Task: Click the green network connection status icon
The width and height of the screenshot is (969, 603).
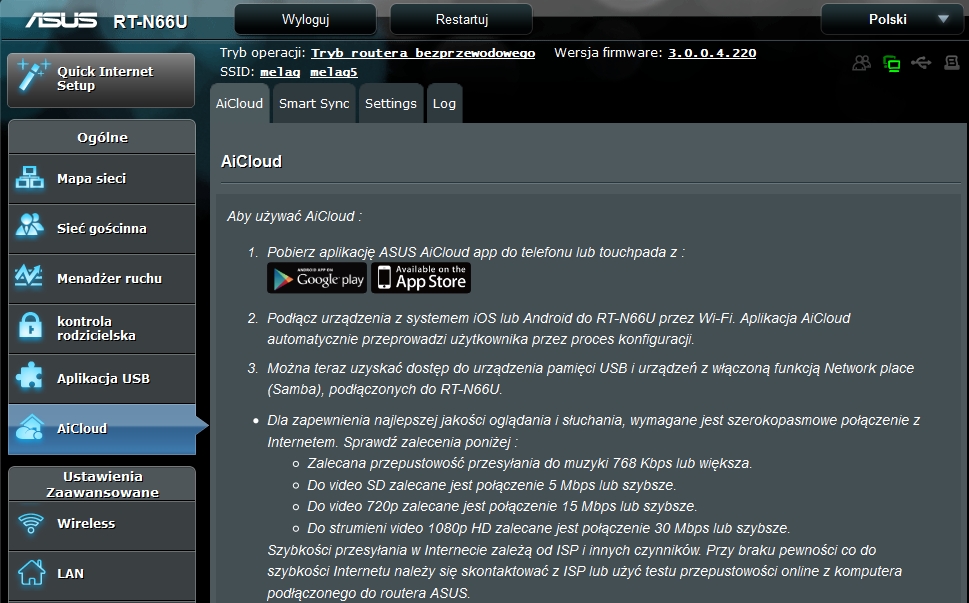Action: tap(892, 64)
